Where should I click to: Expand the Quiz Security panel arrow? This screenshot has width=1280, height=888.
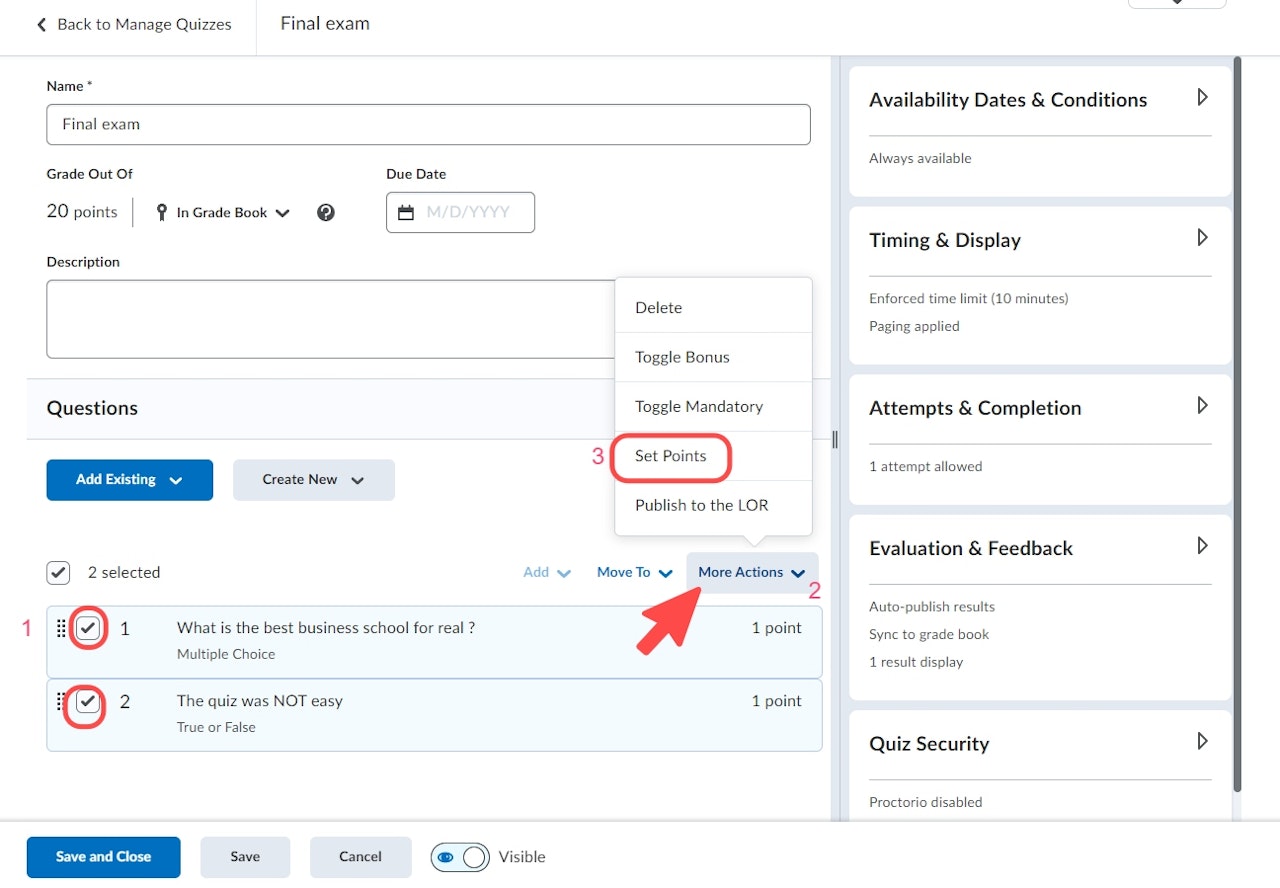coord(1203,742)
